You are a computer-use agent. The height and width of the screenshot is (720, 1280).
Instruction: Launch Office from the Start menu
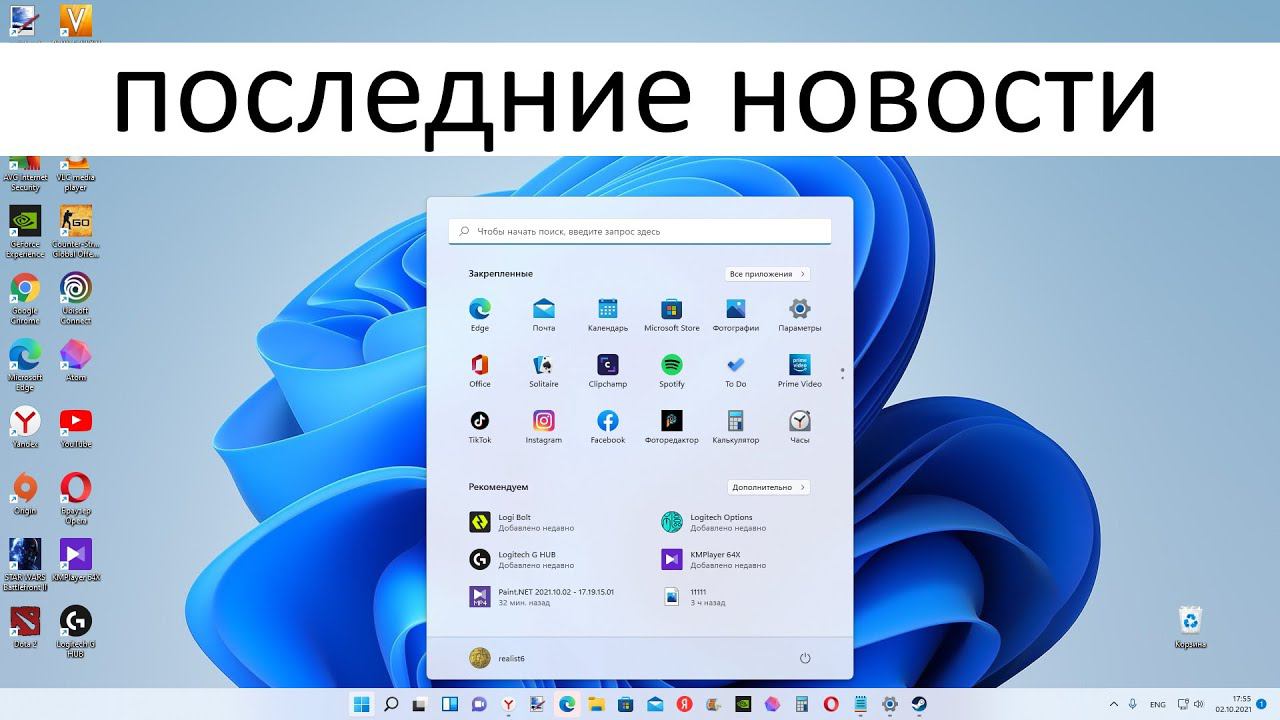pos(480,370)
